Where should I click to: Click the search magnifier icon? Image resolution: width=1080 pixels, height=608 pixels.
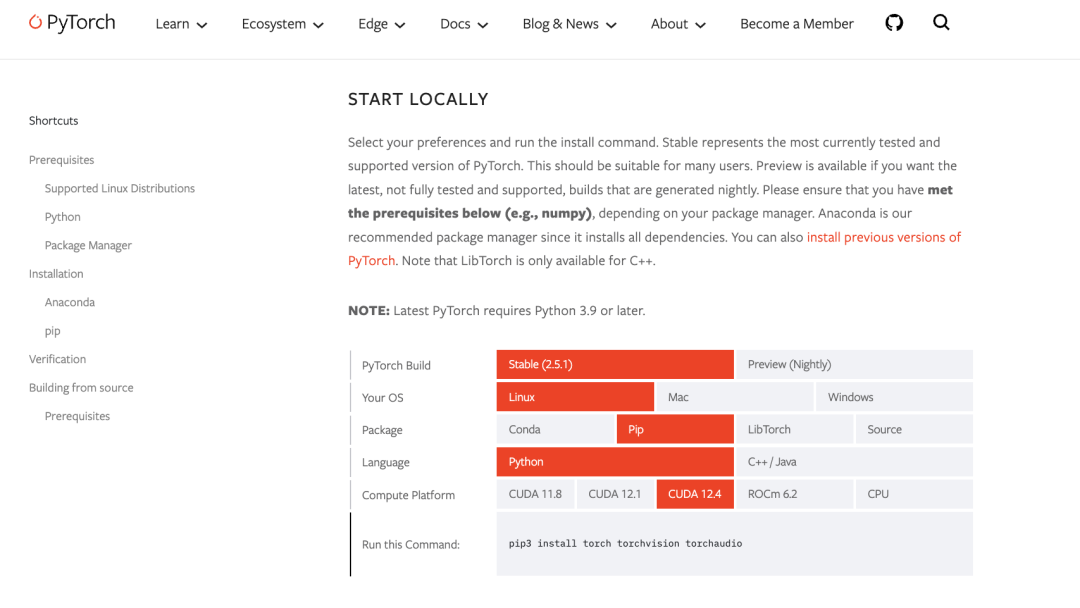(941, 23)
